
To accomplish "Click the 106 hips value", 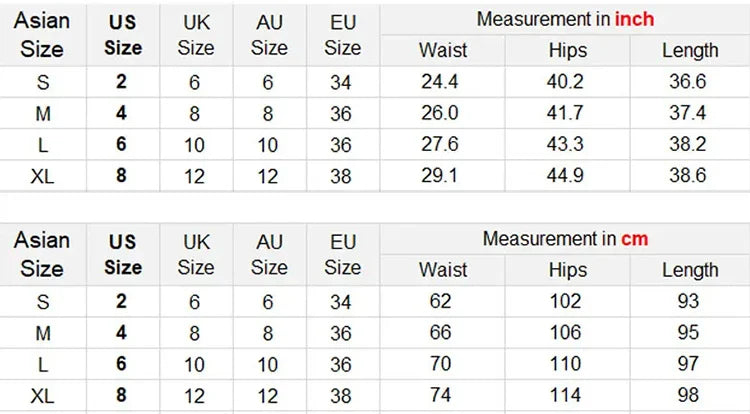I will click(x=567, y=333).
